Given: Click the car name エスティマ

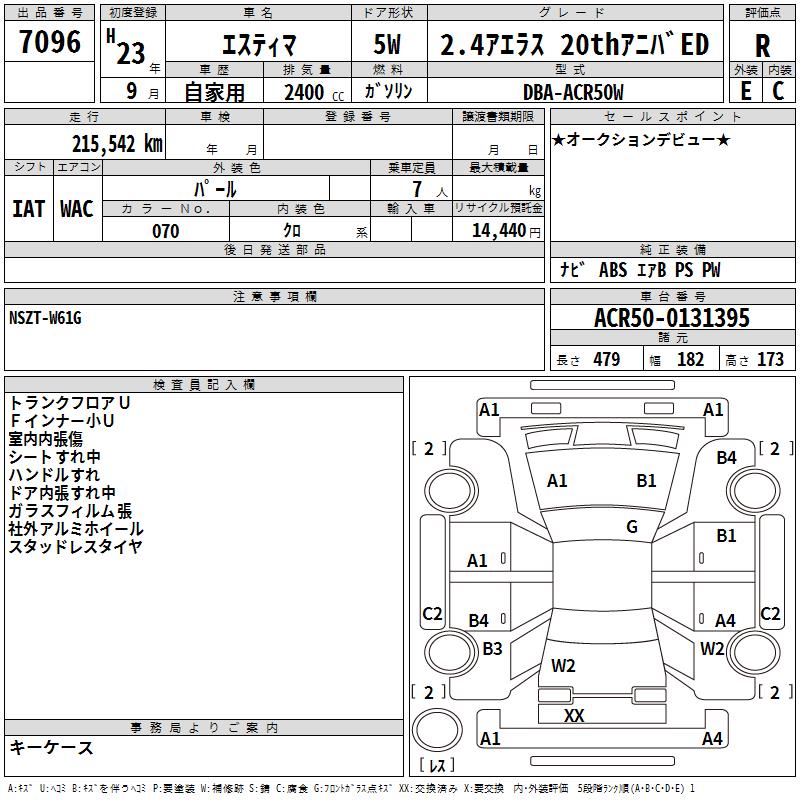Looking at the screenshot, I should pos(259,45).
